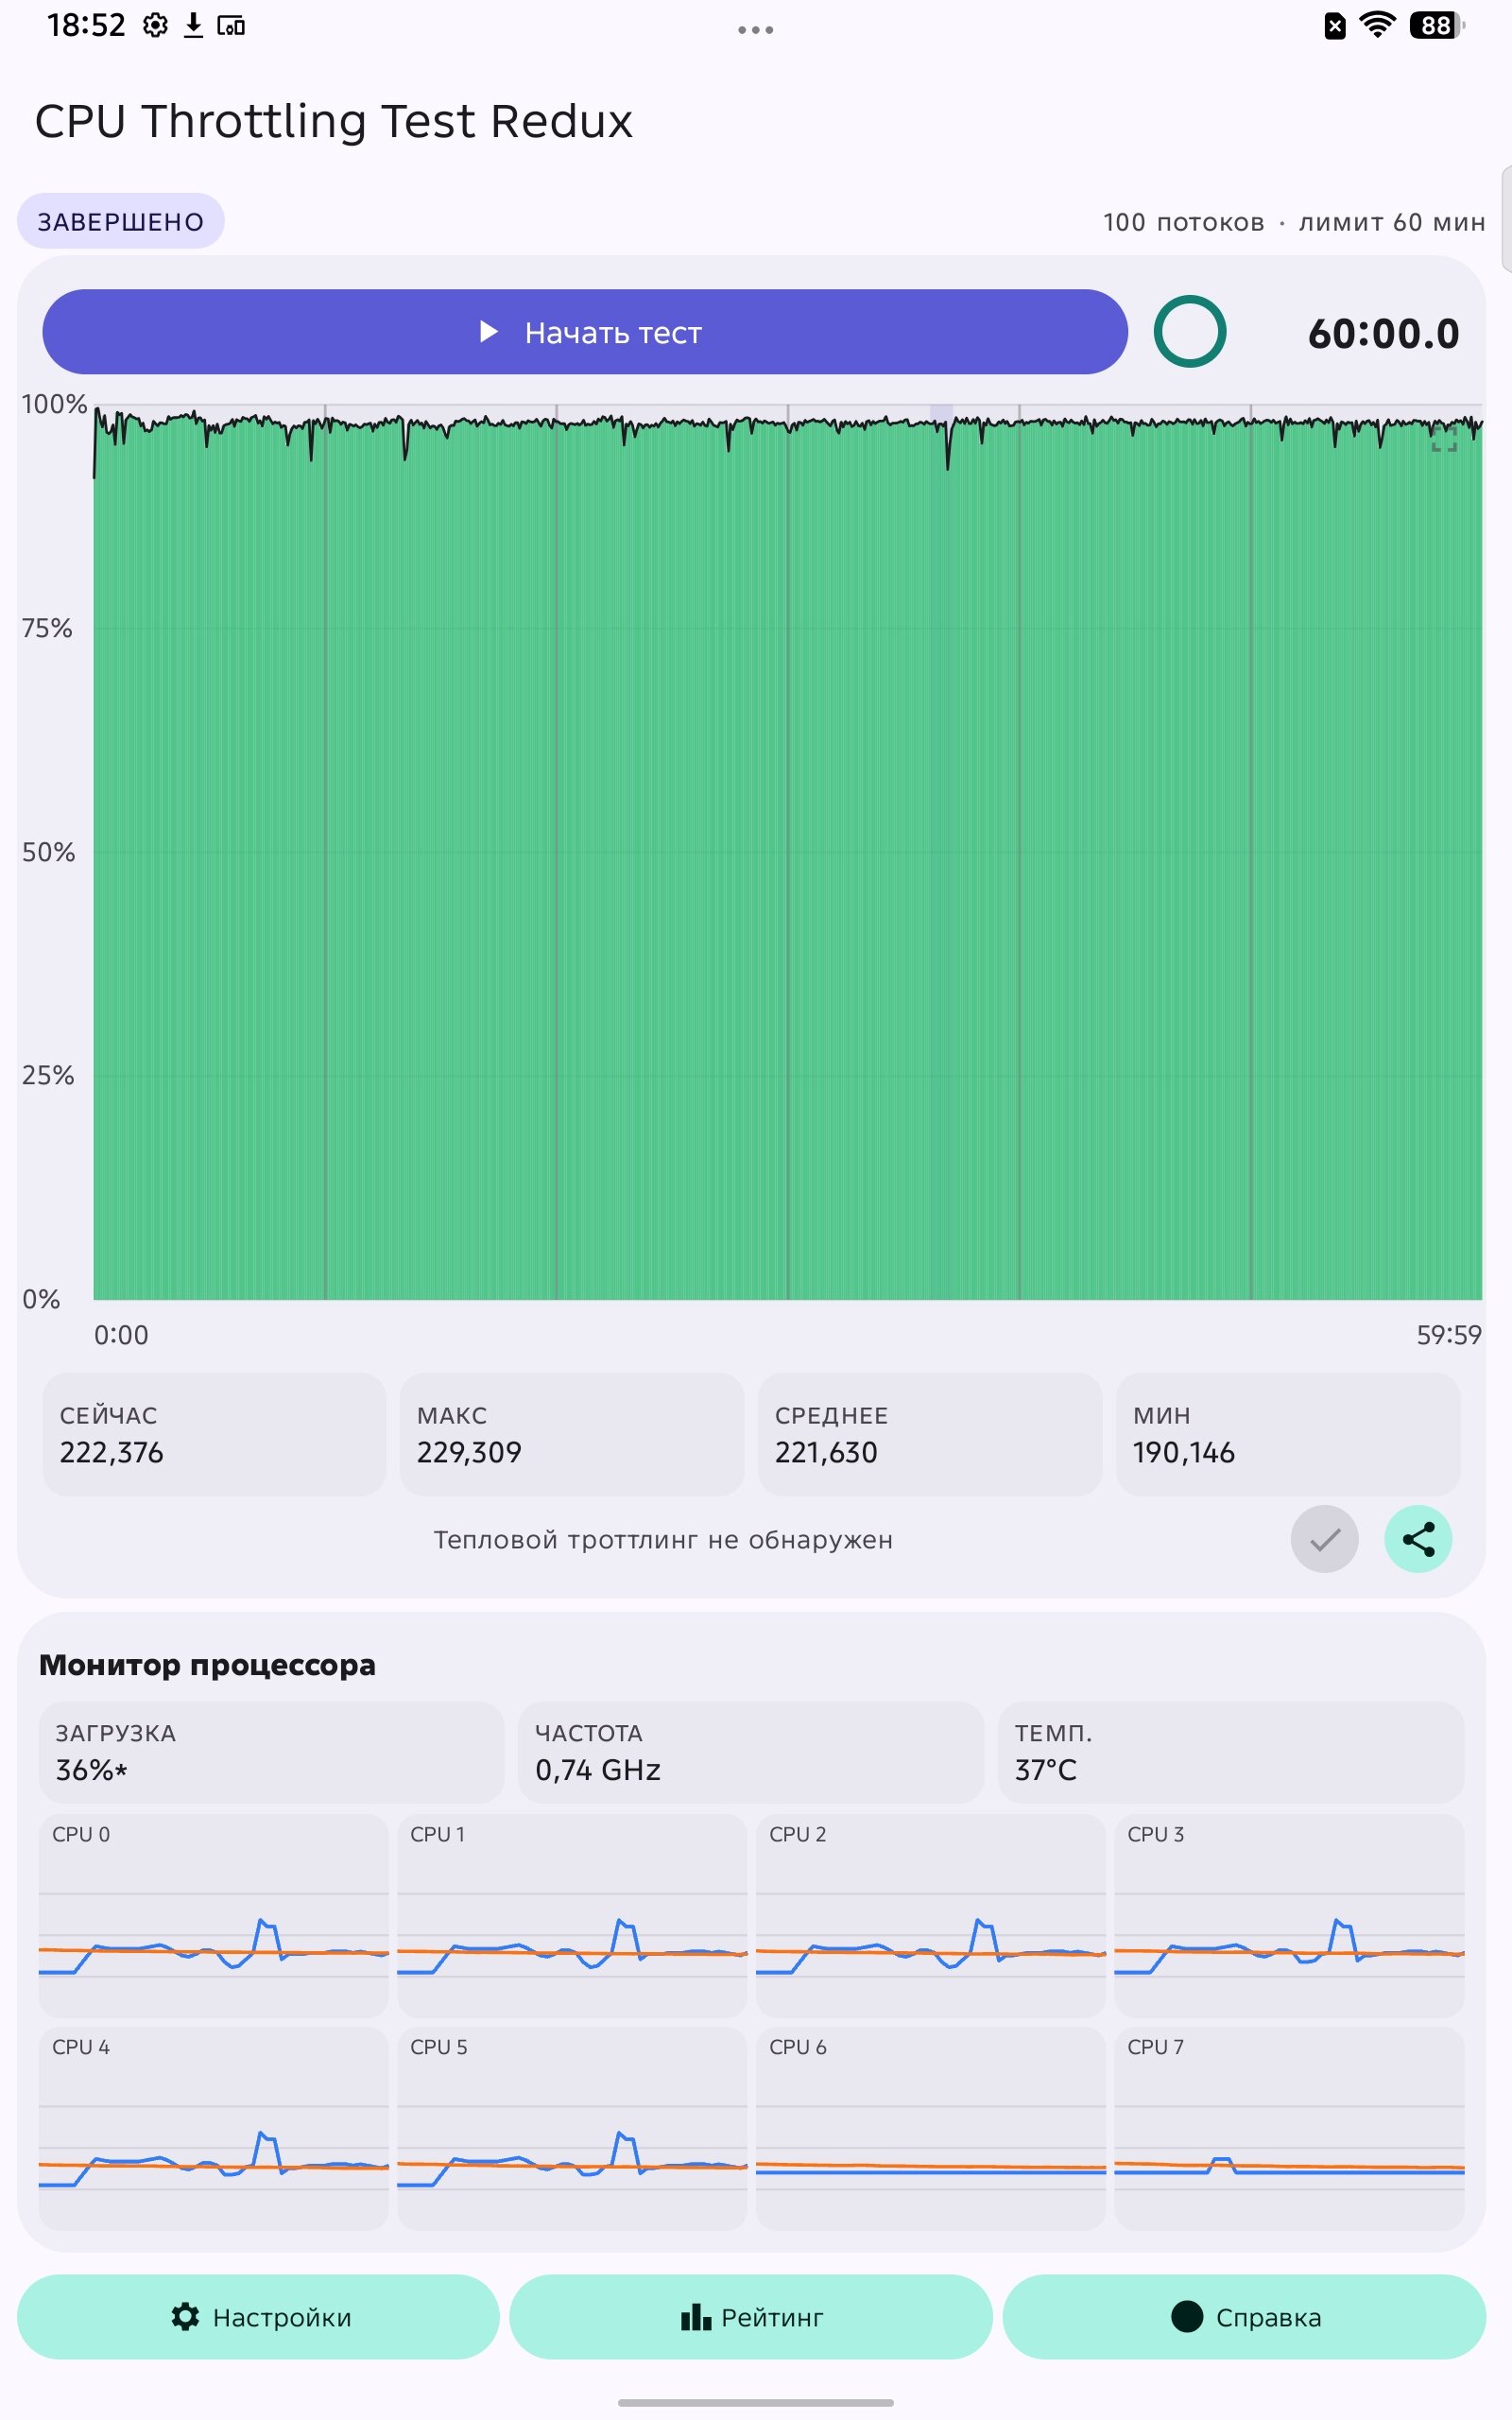The image size is (1512, 2420).
Task: Select the CPU 0 usage graph
Action: pos(214,1915)
